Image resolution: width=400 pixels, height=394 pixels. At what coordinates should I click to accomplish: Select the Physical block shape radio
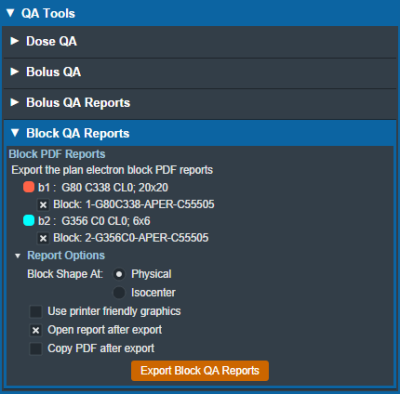[x=119, y=274]
